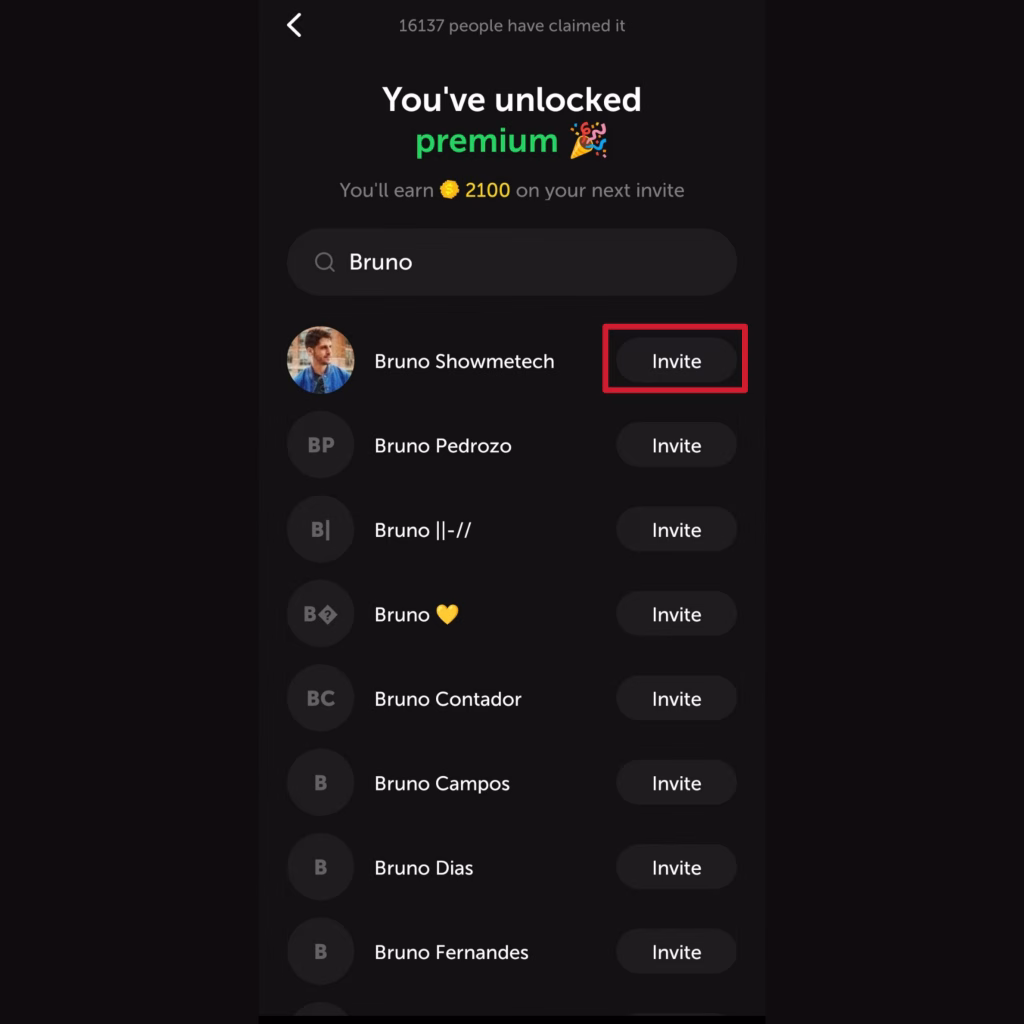Screen dimensions: 1024x1024
Task: Invite Bruno Dias
Action: [x=676, y=868]
